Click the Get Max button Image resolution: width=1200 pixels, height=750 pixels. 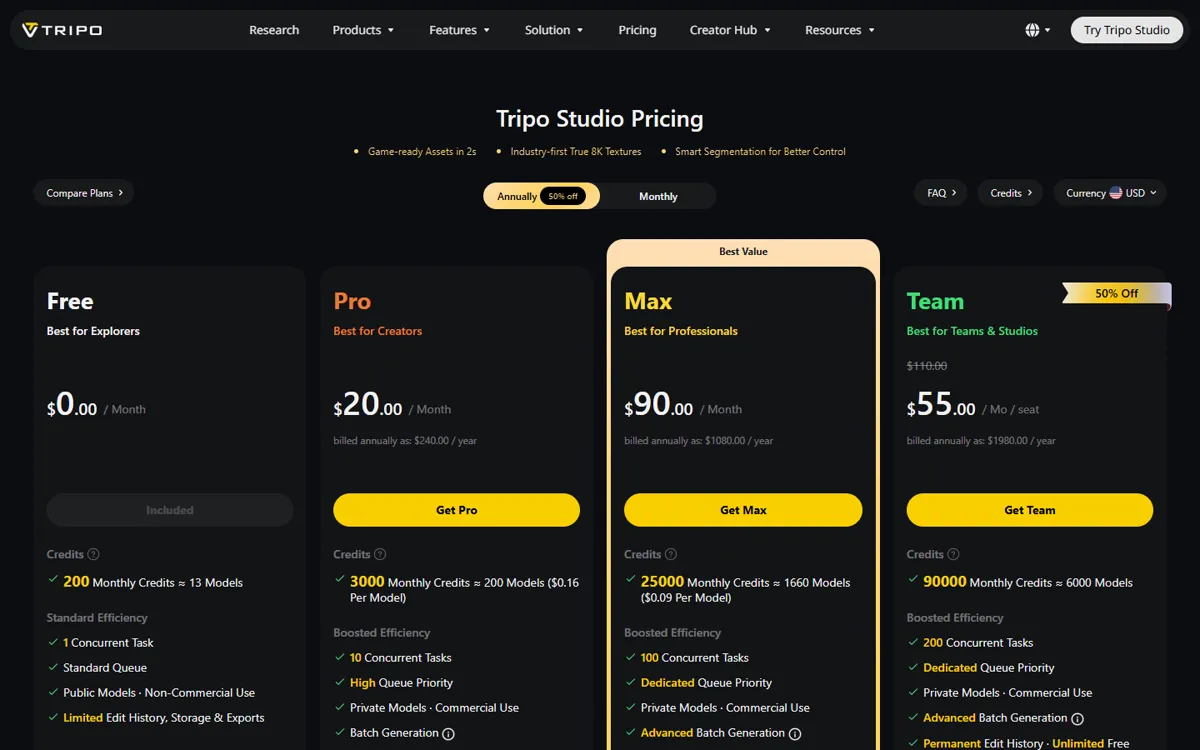pos(743,510)
